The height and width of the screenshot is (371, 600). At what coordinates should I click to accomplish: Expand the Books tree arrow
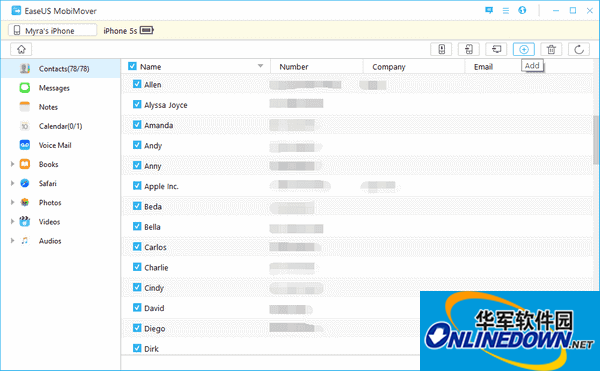12,164
